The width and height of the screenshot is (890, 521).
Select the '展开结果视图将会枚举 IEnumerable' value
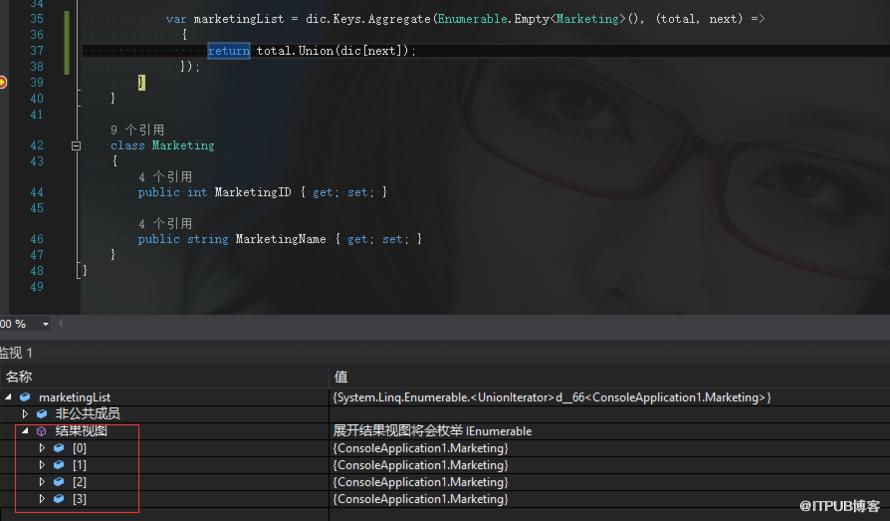pos(433,431)
